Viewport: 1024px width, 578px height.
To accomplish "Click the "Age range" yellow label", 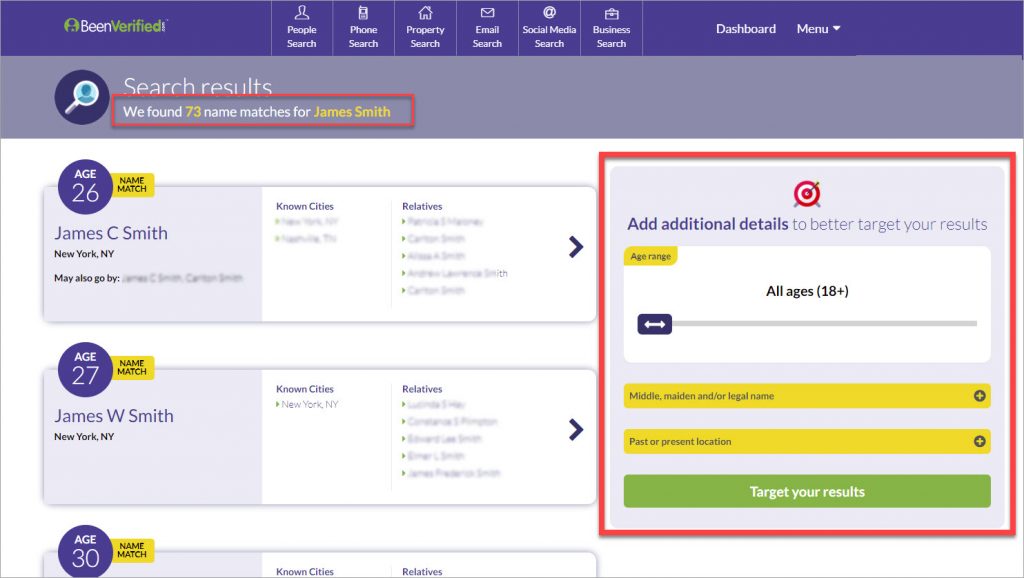I will point(650,256).
